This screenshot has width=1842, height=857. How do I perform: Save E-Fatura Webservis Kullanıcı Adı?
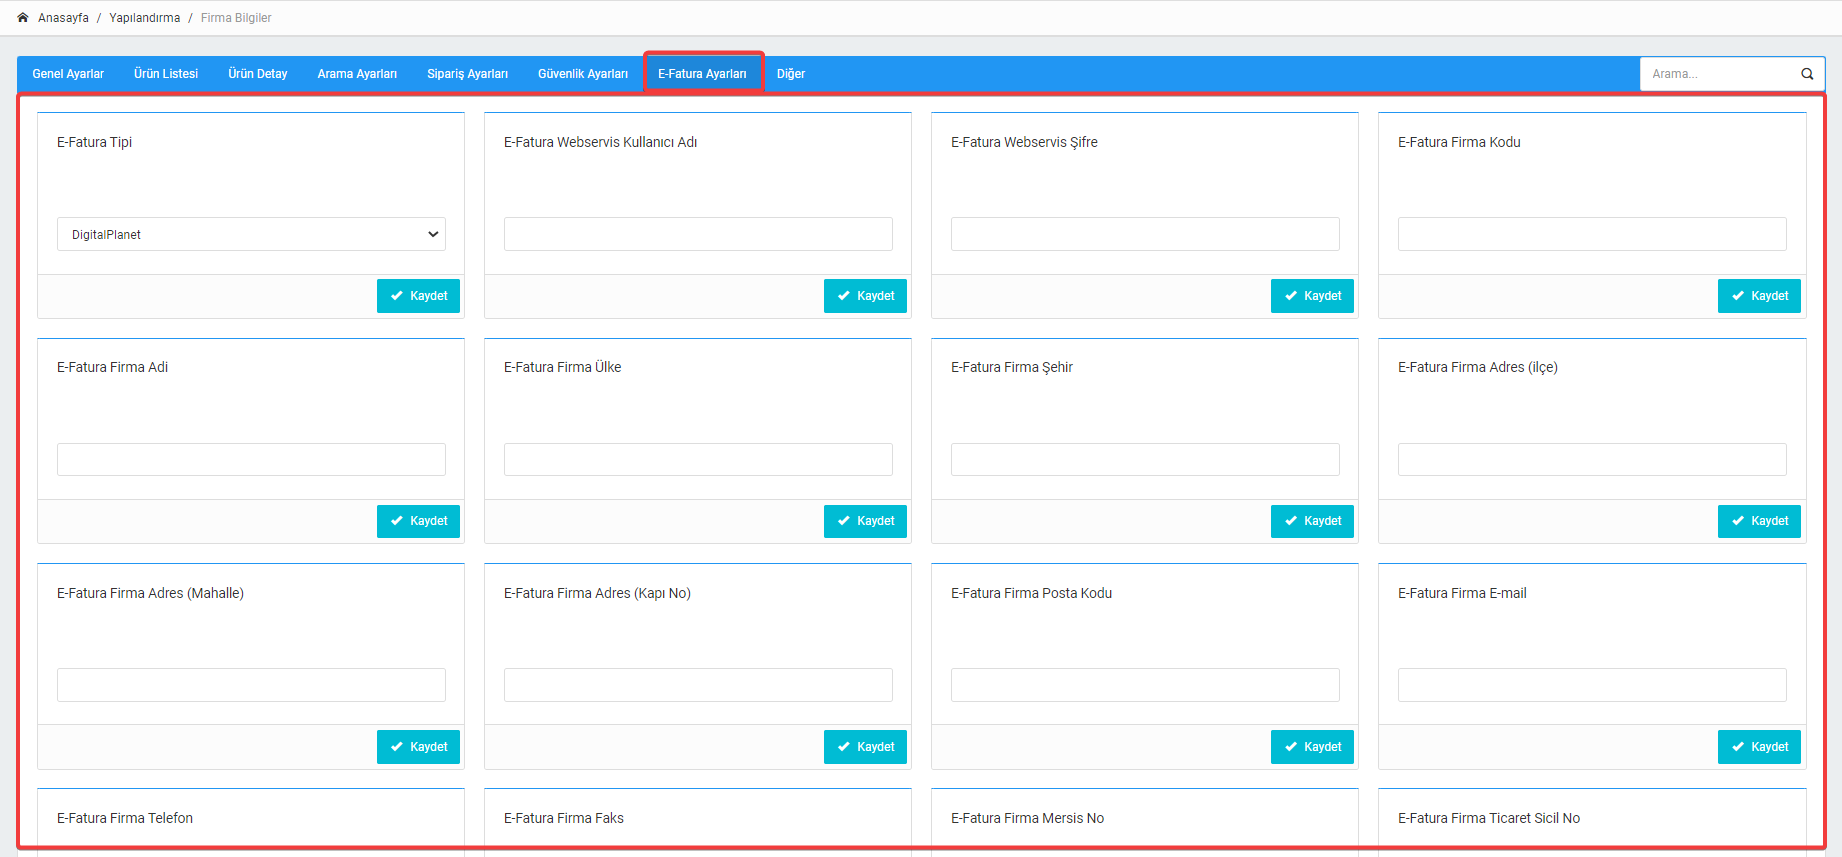point(865,296)
